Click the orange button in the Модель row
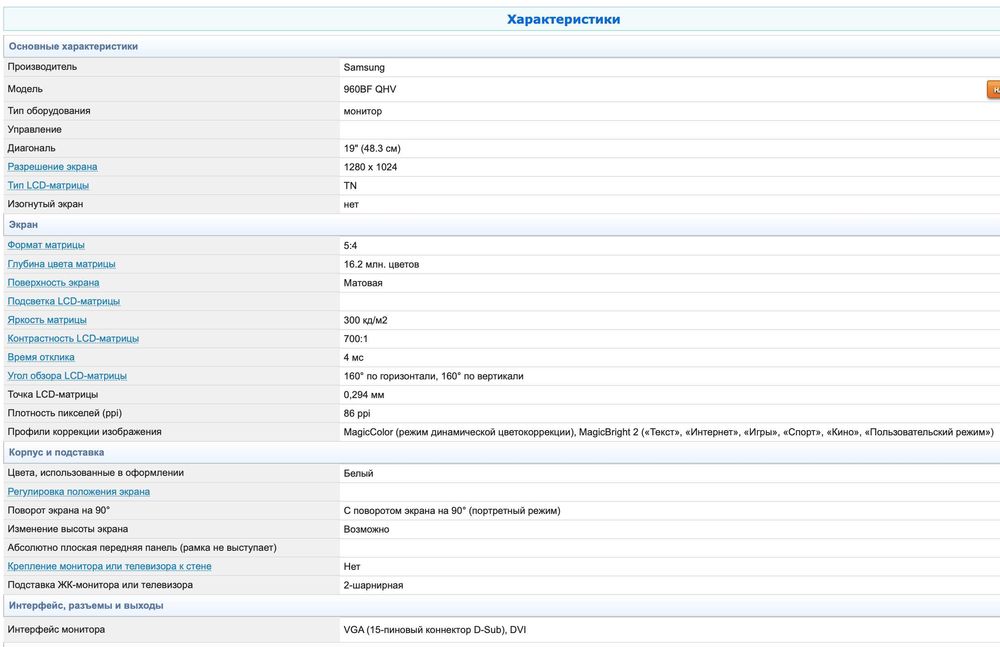 click(x=993, y=89)
